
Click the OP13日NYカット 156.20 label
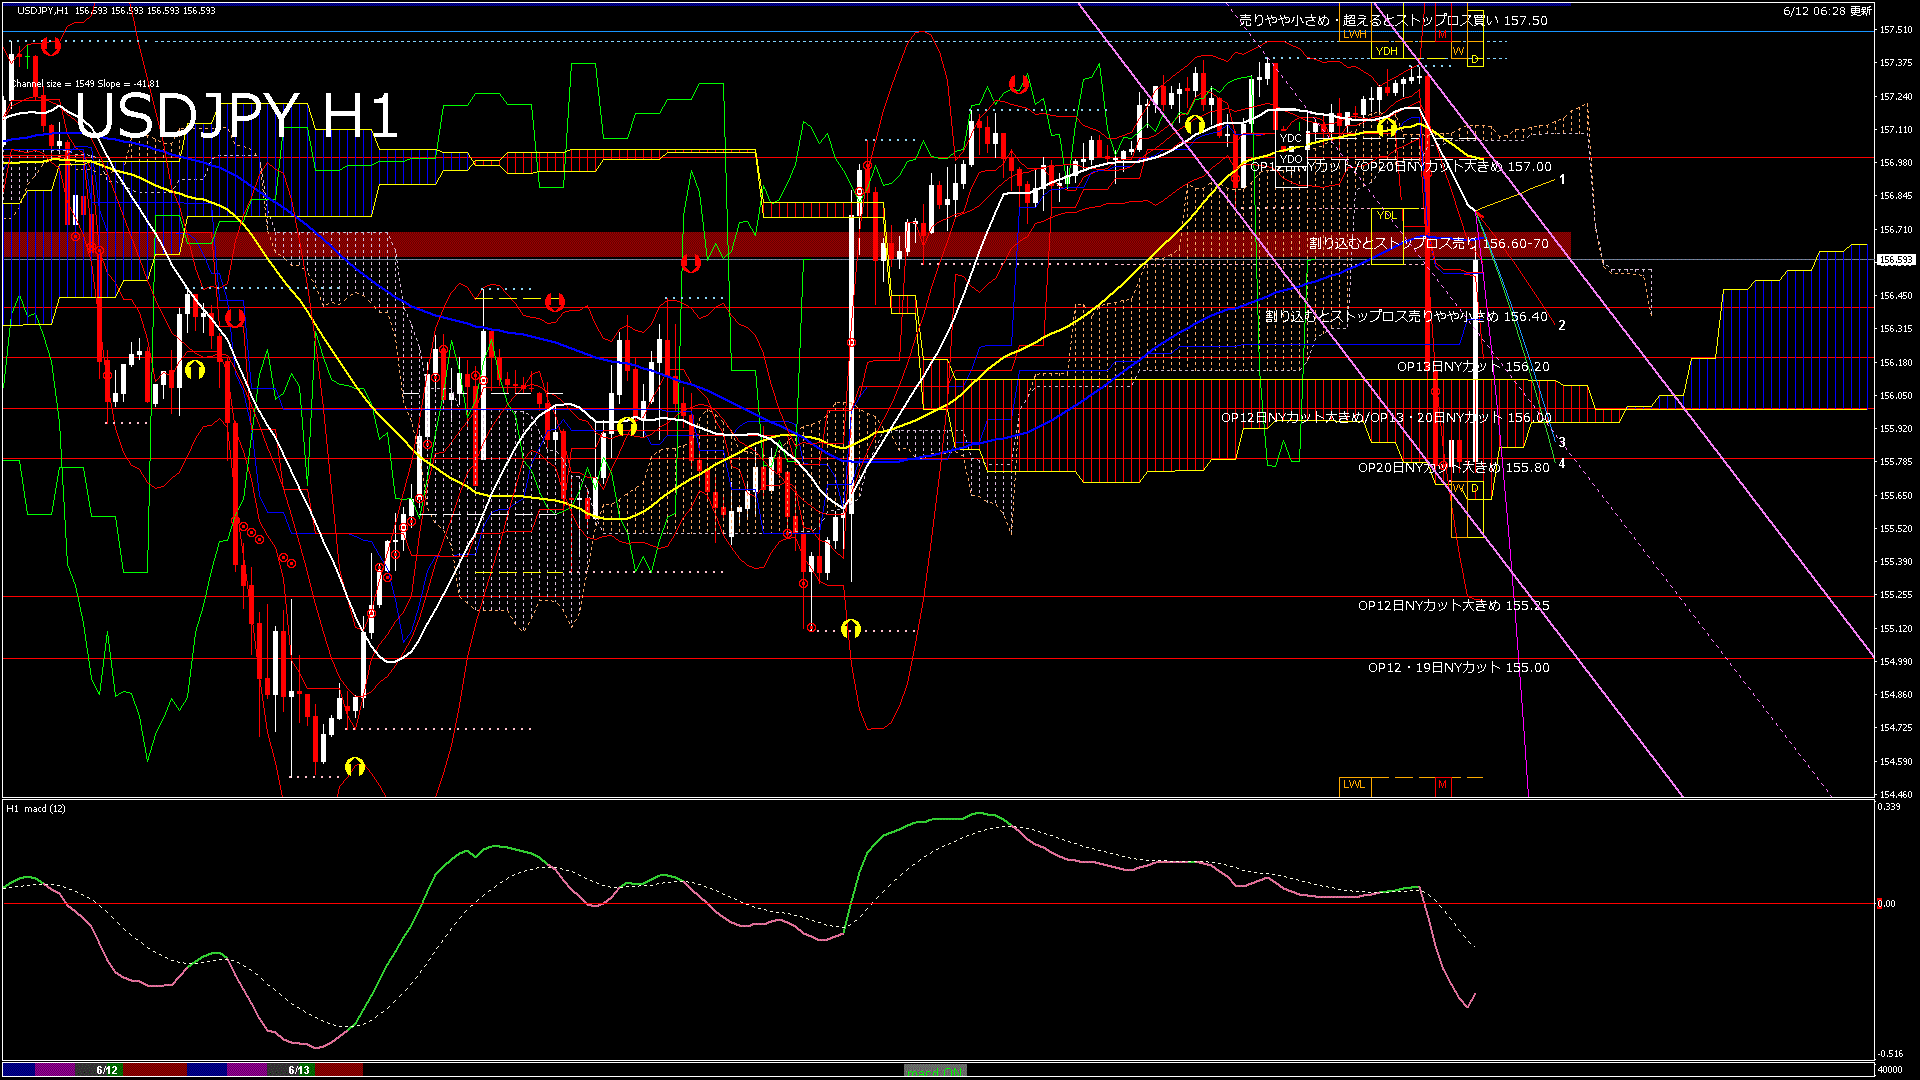[1472, 367]
